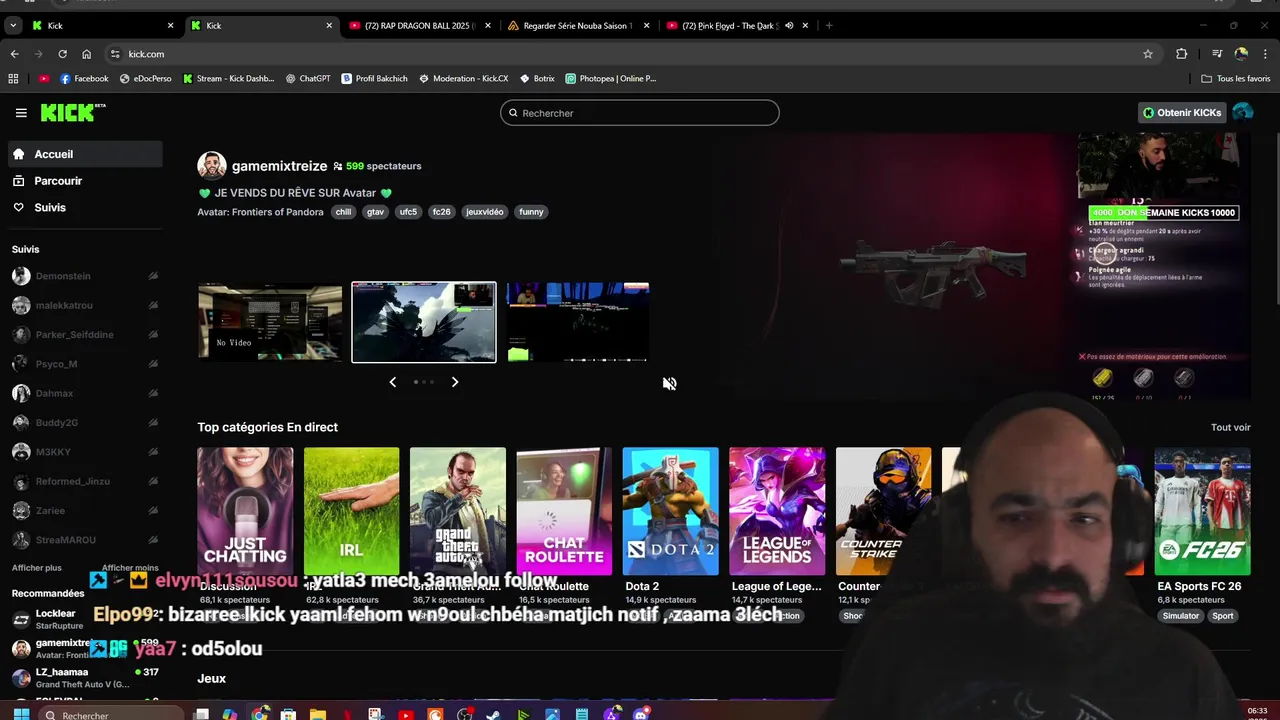Open the Facebook bookmark
1280x720 pixels.
[x=84, y=78]
